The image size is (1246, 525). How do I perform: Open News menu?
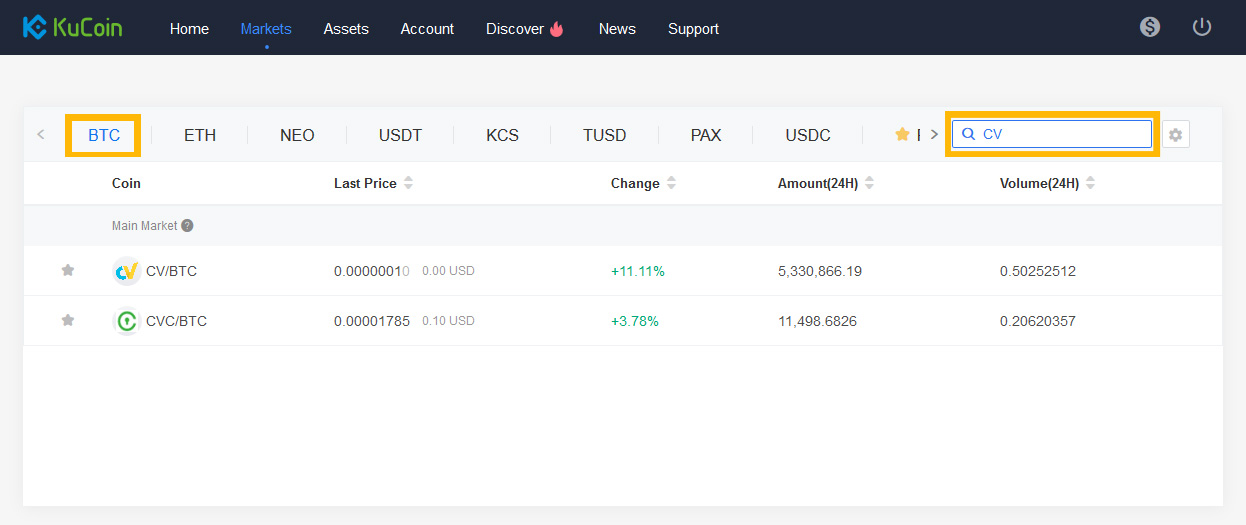(617, 29)
